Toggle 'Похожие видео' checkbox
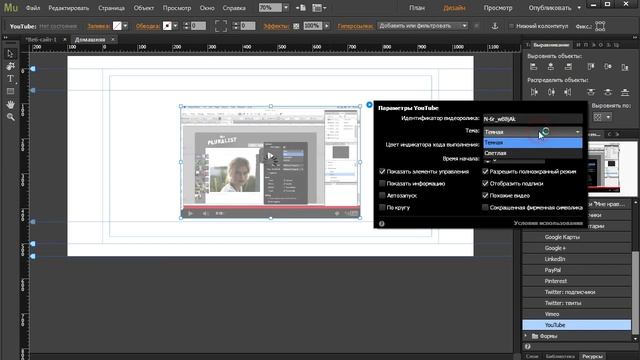 pos(485,196)
